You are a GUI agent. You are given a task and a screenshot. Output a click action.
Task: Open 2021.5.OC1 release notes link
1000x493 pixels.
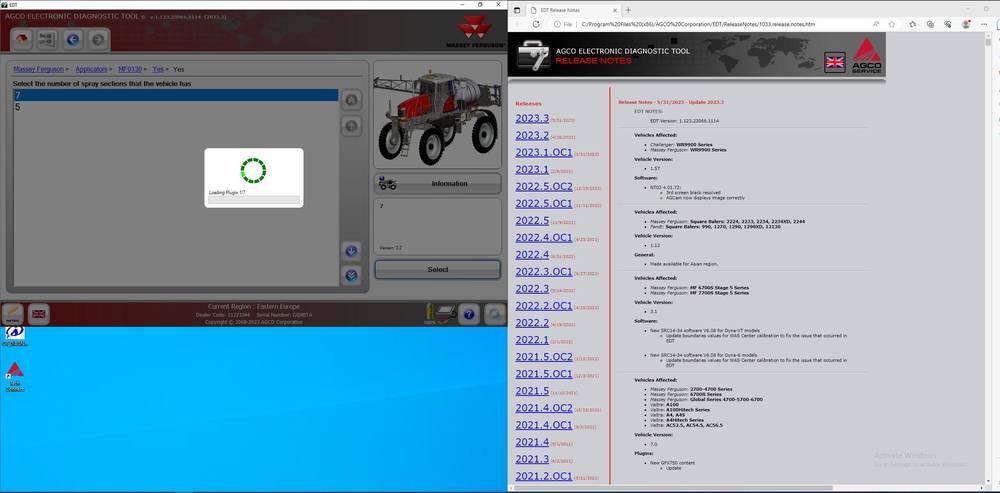pyautogui.click(x=543, y=374)
